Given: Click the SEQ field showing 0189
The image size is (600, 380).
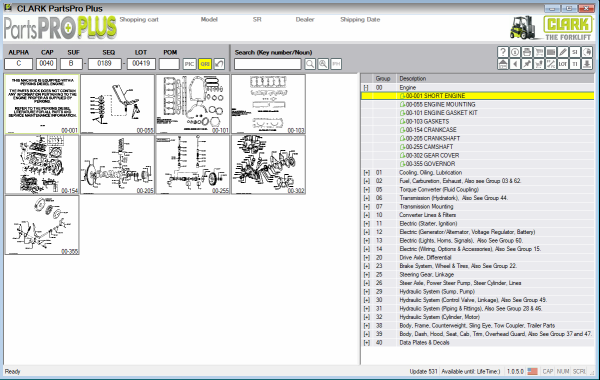Looking at the screenshot, I should tap(104, 64).
